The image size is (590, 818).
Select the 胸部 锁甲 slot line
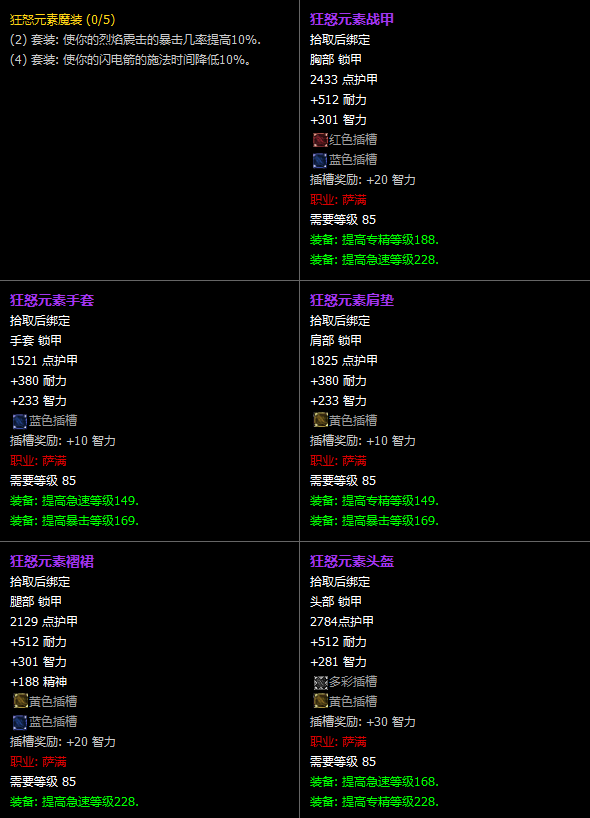335,59
